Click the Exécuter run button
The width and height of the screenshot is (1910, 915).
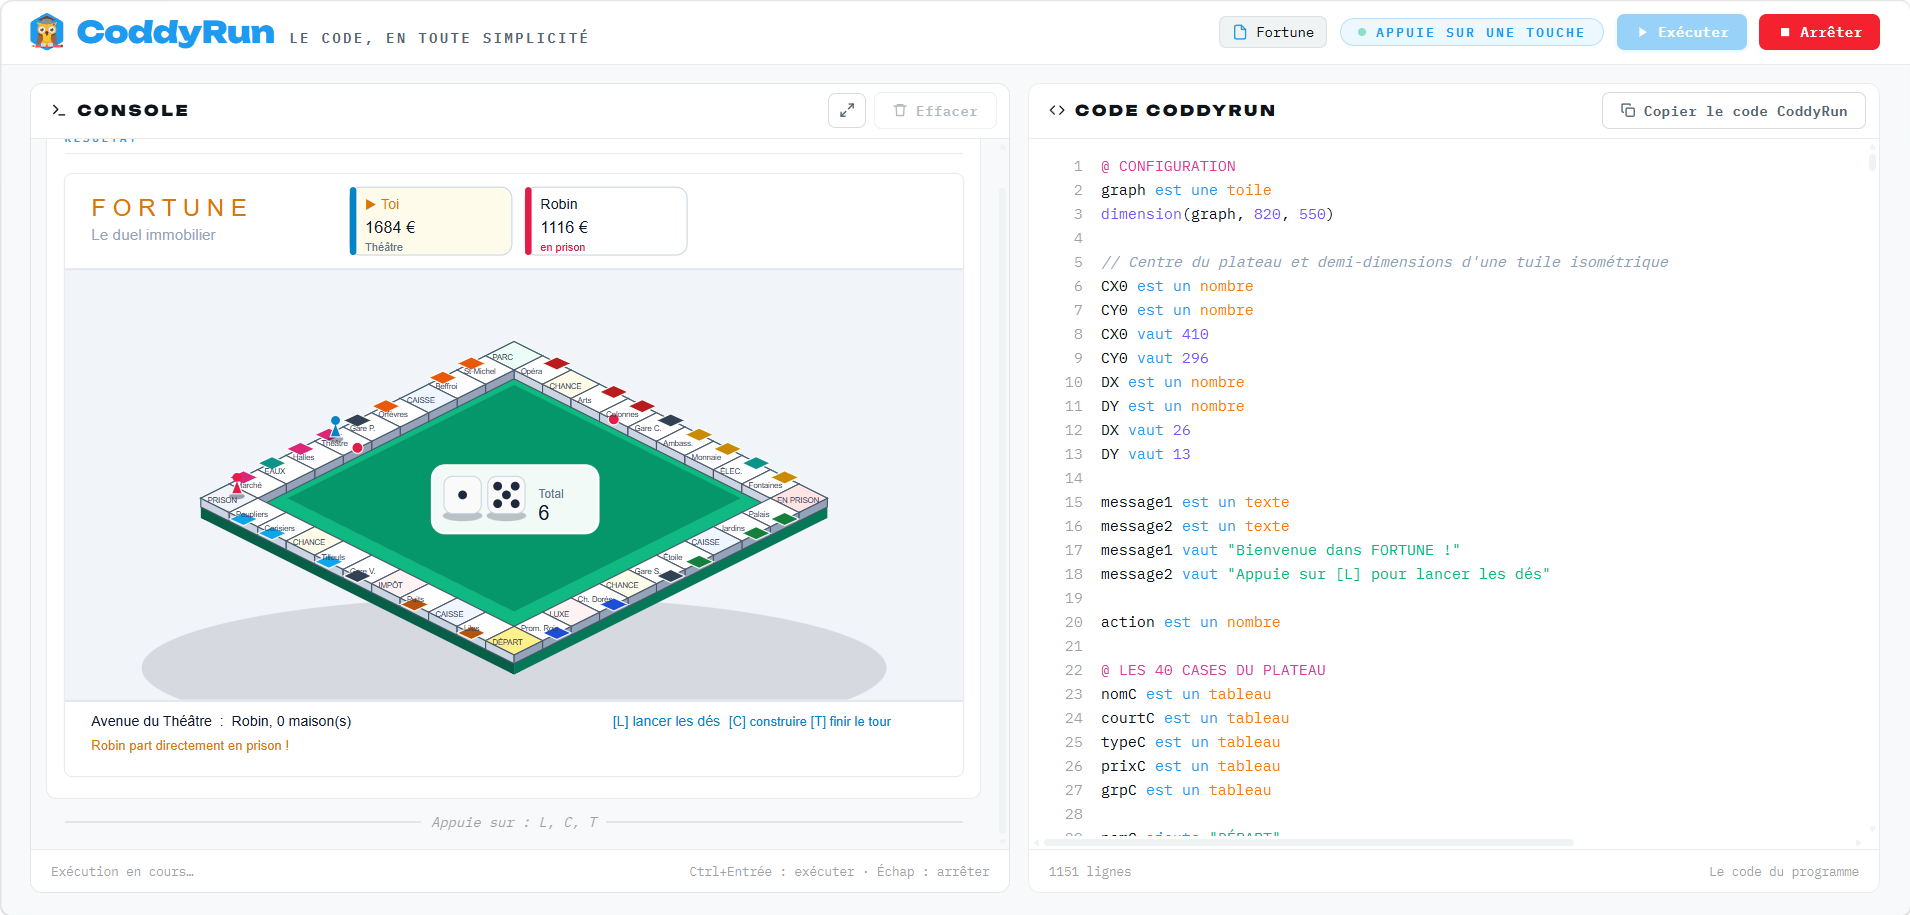1682,32
